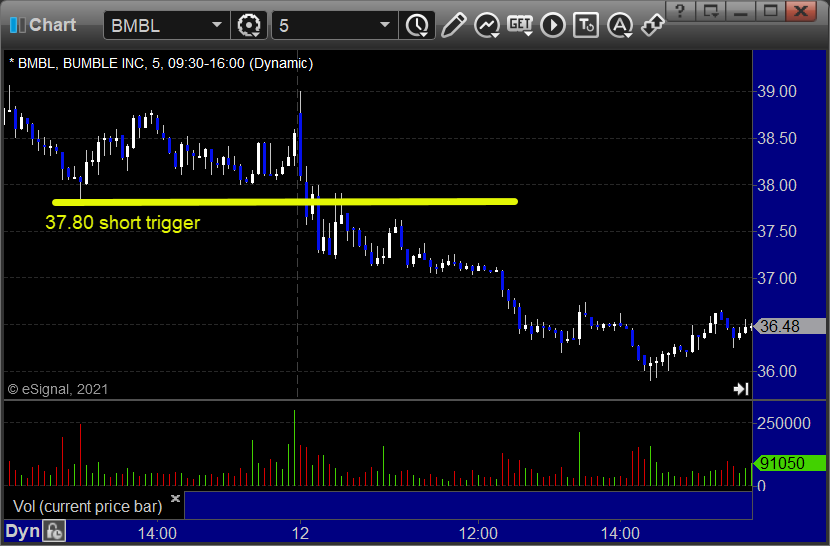The height and width of the screenshot is (546, 830).
Task: Click the '37.80 short trigger' text label
Action: [123, 222]
